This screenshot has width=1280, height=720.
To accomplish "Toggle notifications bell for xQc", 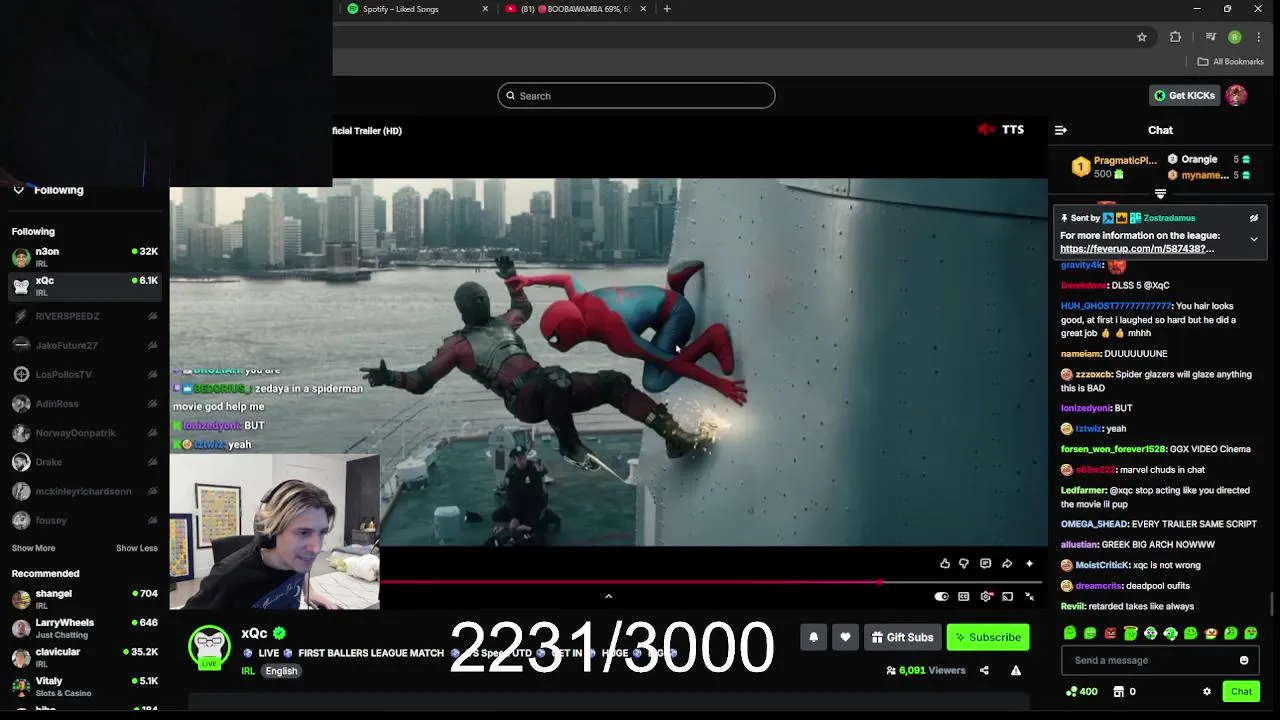I will pos(813,637).
